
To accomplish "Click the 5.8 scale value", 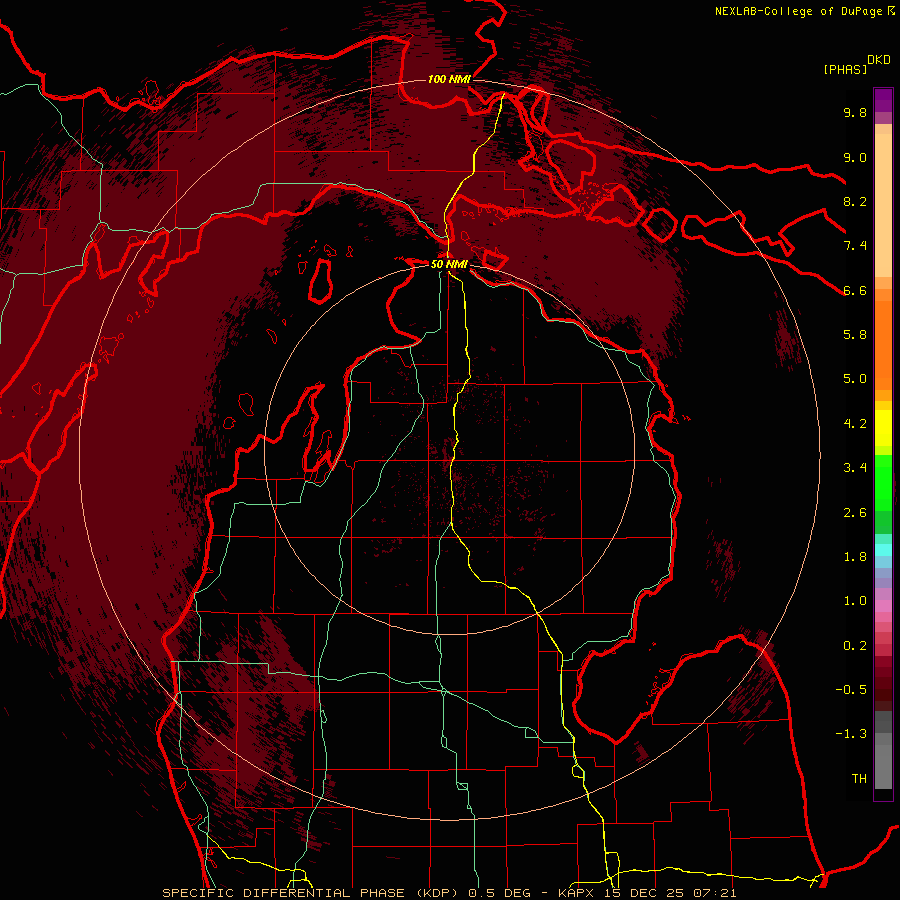I will point(855,335).
